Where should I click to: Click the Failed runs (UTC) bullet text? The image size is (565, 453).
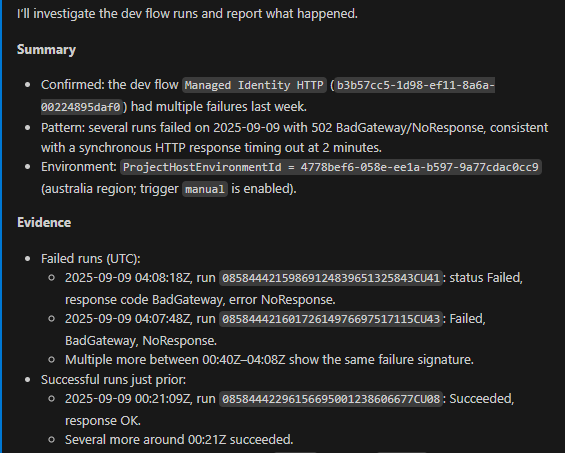click(90, 258)
